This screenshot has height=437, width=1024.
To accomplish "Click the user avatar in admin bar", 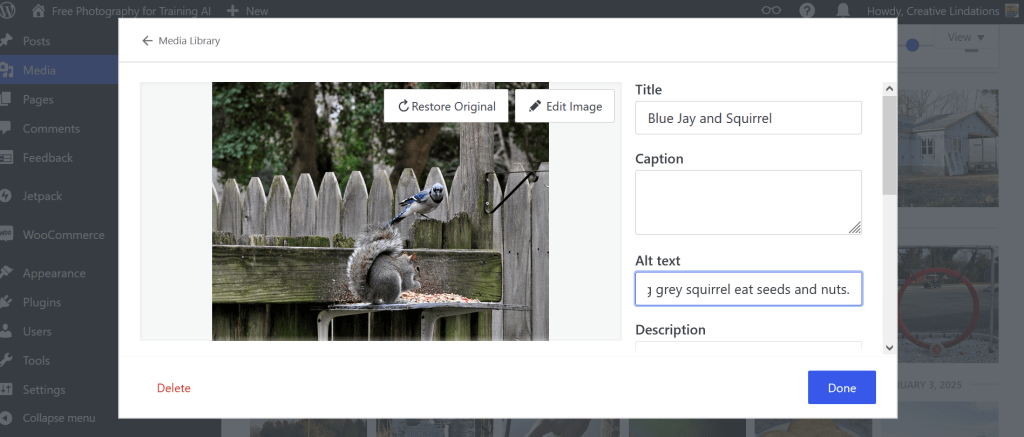I will coord(1012,10).
